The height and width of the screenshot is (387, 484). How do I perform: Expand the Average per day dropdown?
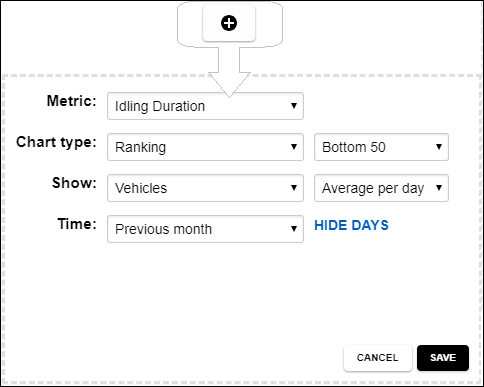pyautogui.click(x=381, y=188)
